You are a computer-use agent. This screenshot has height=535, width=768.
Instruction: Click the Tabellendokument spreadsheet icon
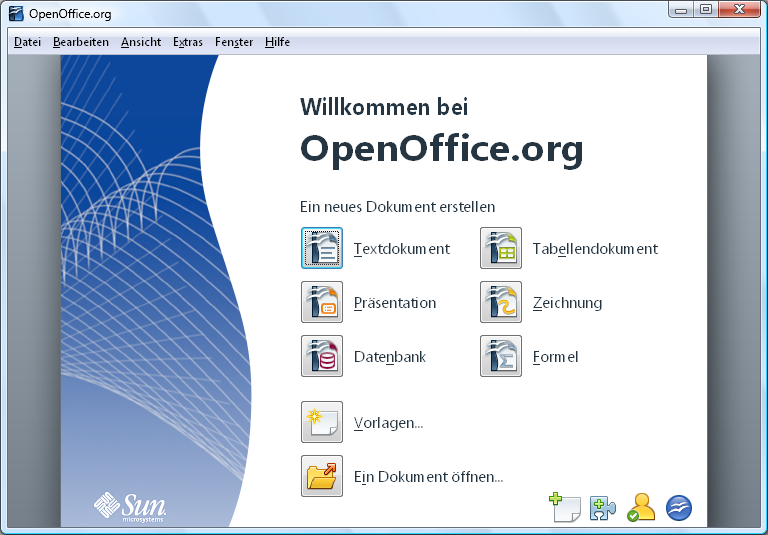coord(501,248)
